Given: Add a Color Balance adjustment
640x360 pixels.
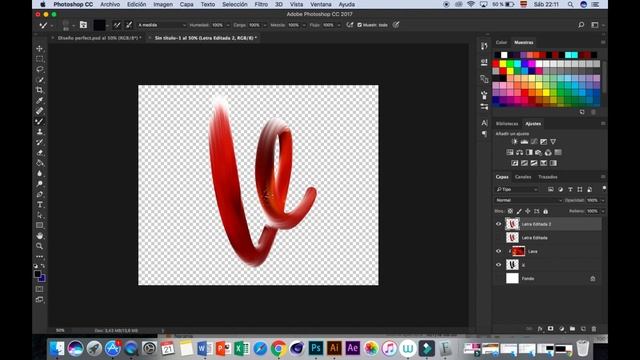Looking at the screenshot, I should tap(520, 152).
